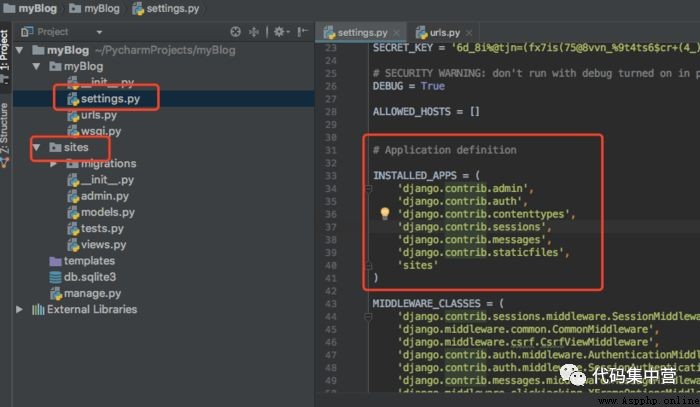Select tests.py in the tree

[96, 228]
